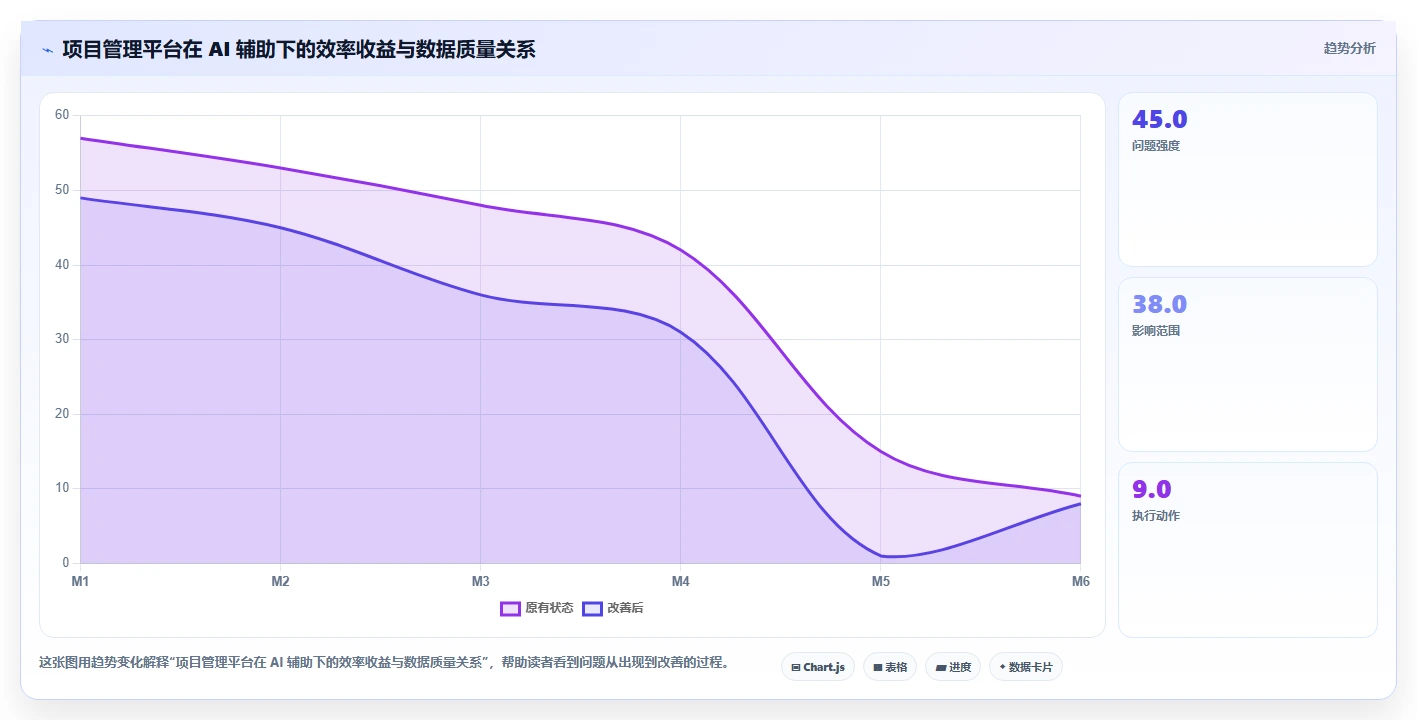
Task: Click the 45.0 metric value
Action: tap(1160, 120)
